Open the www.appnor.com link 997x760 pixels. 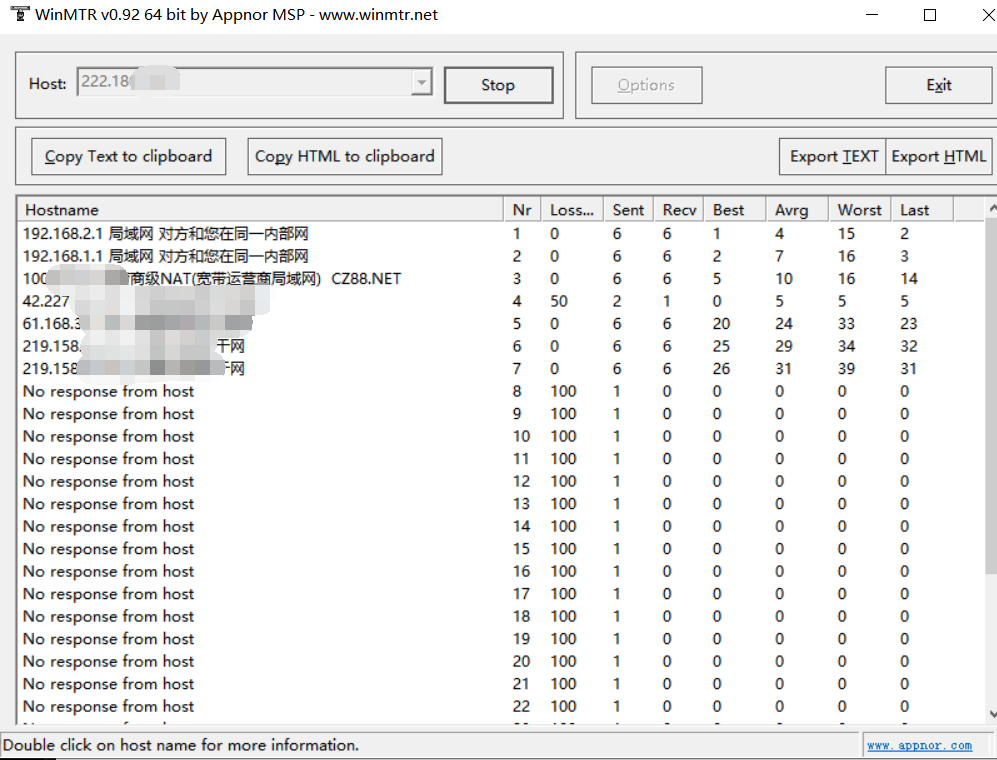click(919, 746)
